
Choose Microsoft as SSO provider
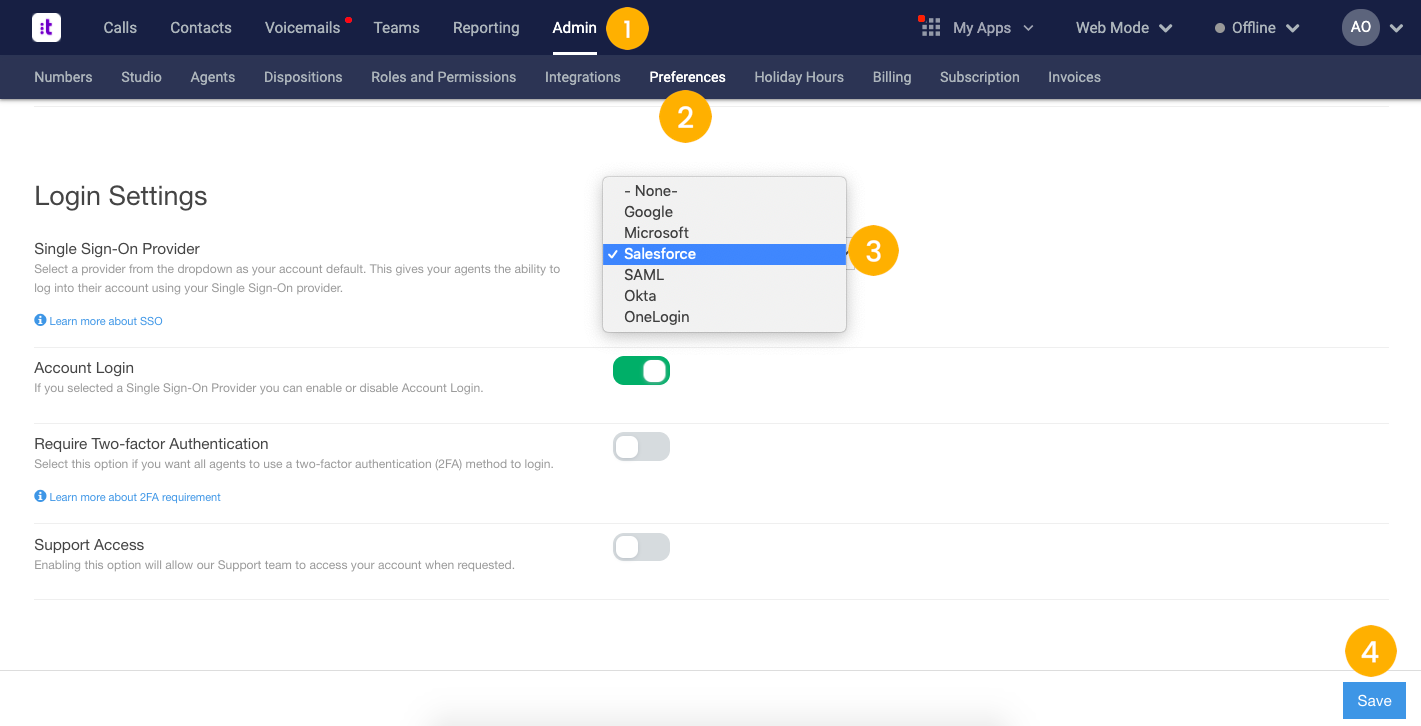tap(724, 233)
